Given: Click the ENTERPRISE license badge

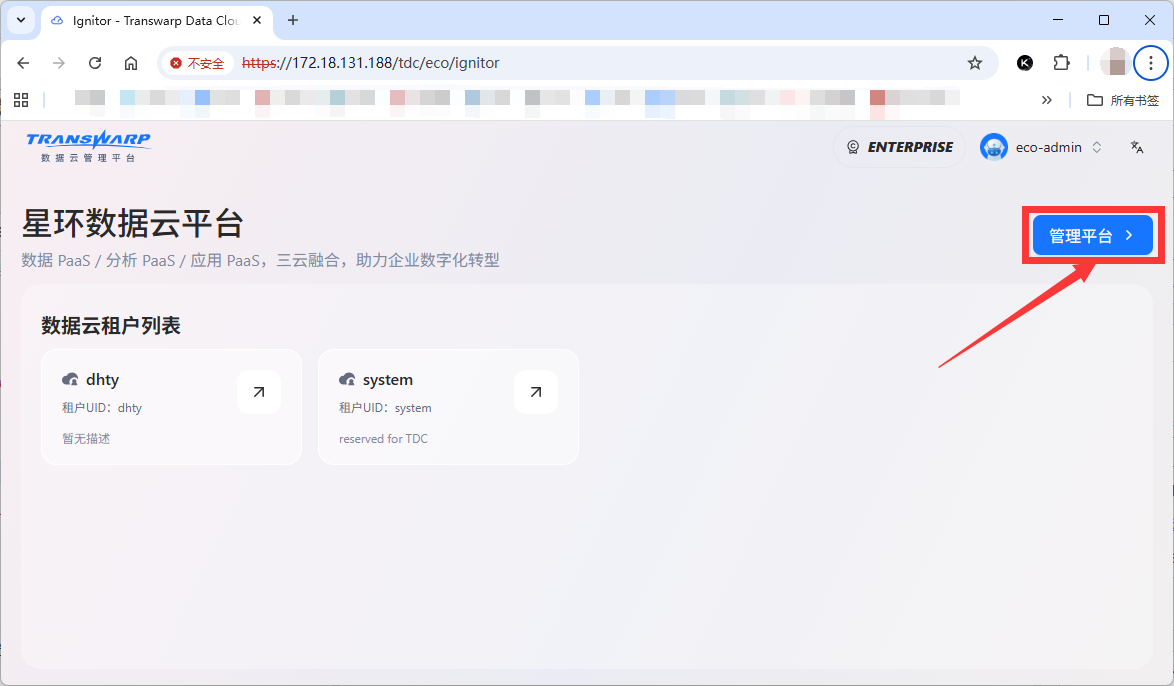Looking at the screenshot, I should 898,146.
